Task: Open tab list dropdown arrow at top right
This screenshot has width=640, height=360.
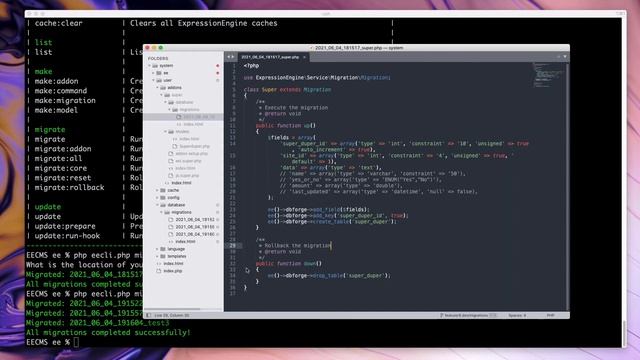Action: tap(565, 57)
